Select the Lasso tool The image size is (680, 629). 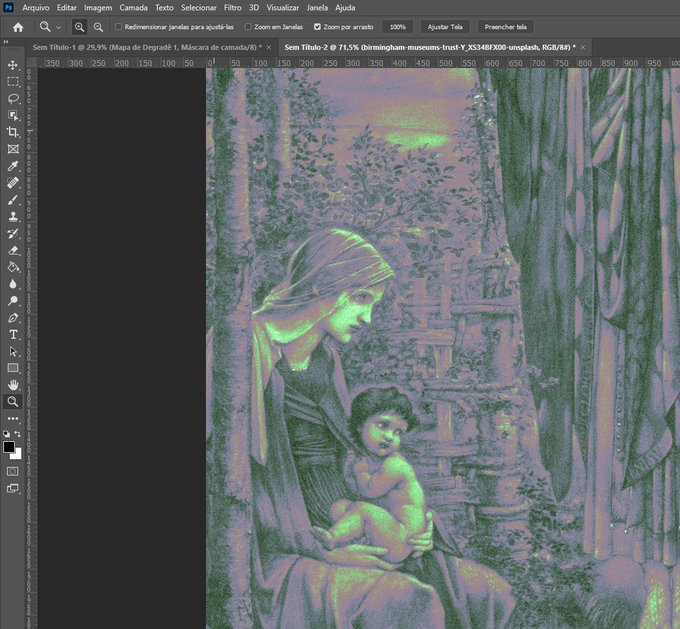[13, 99]
